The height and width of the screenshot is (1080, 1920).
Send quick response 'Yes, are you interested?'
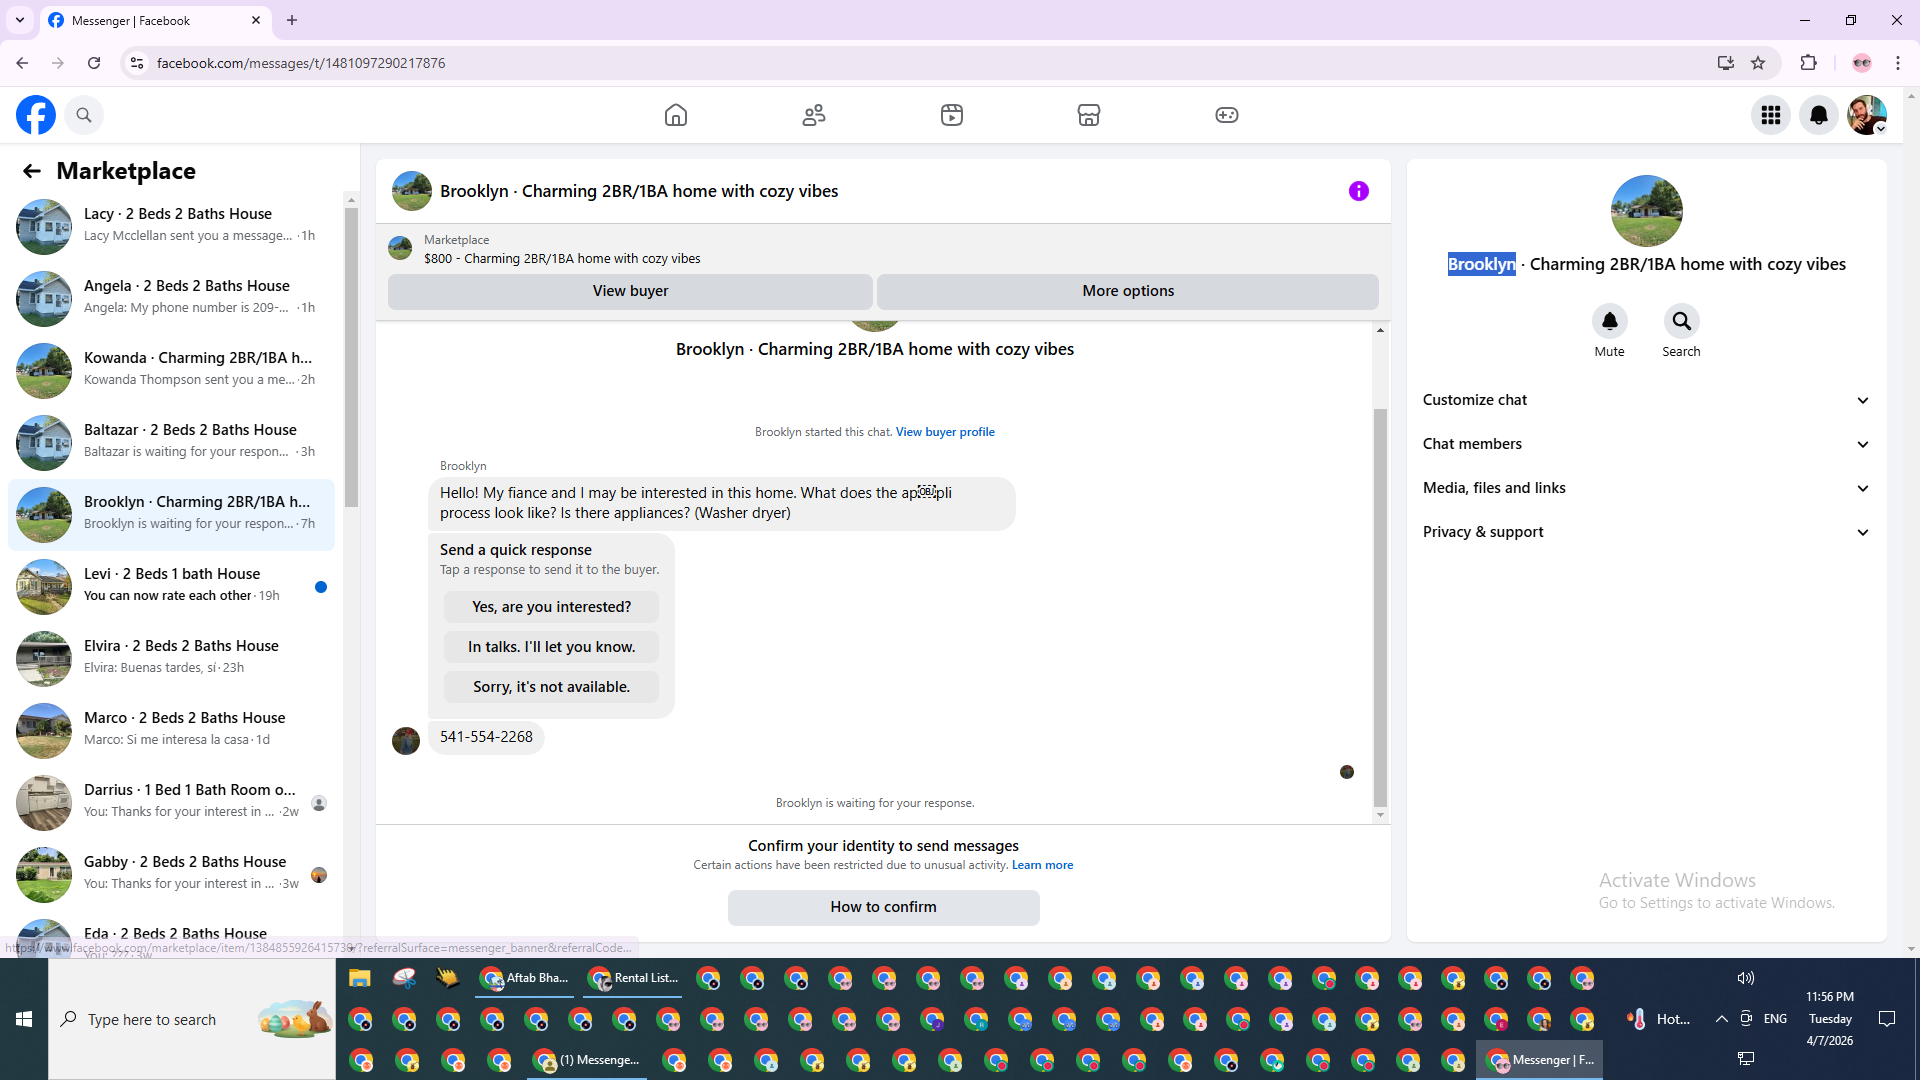point(551,607)
